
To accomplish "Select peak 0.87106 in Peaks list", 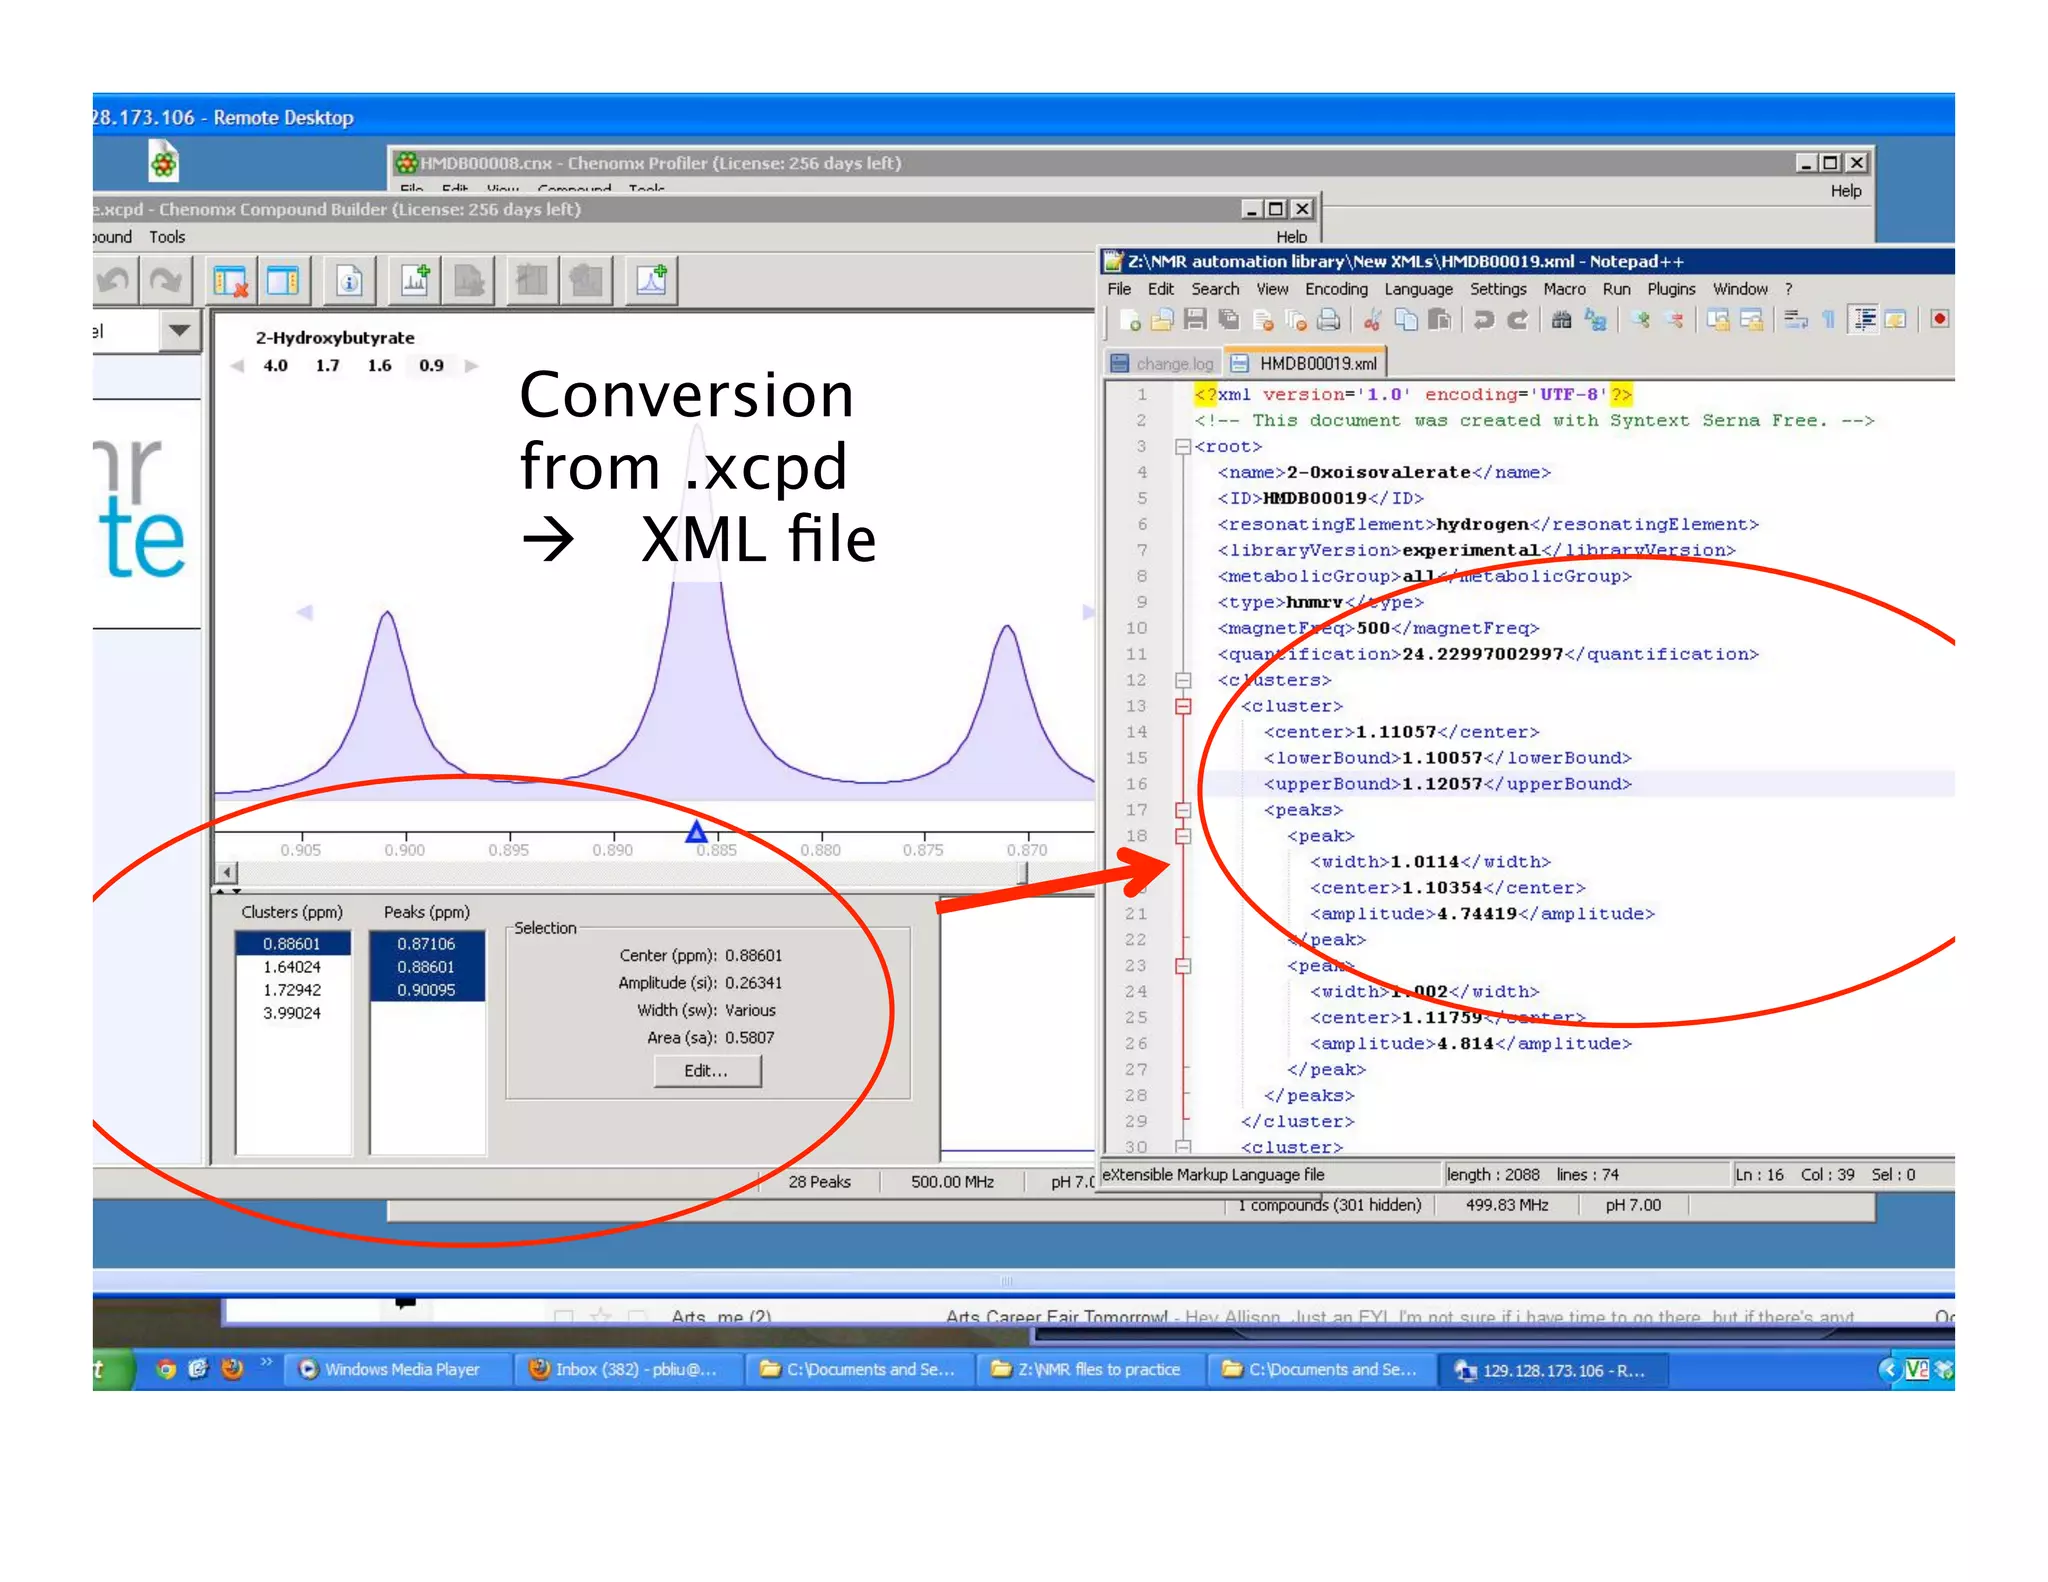I will (x=426, y=944).
